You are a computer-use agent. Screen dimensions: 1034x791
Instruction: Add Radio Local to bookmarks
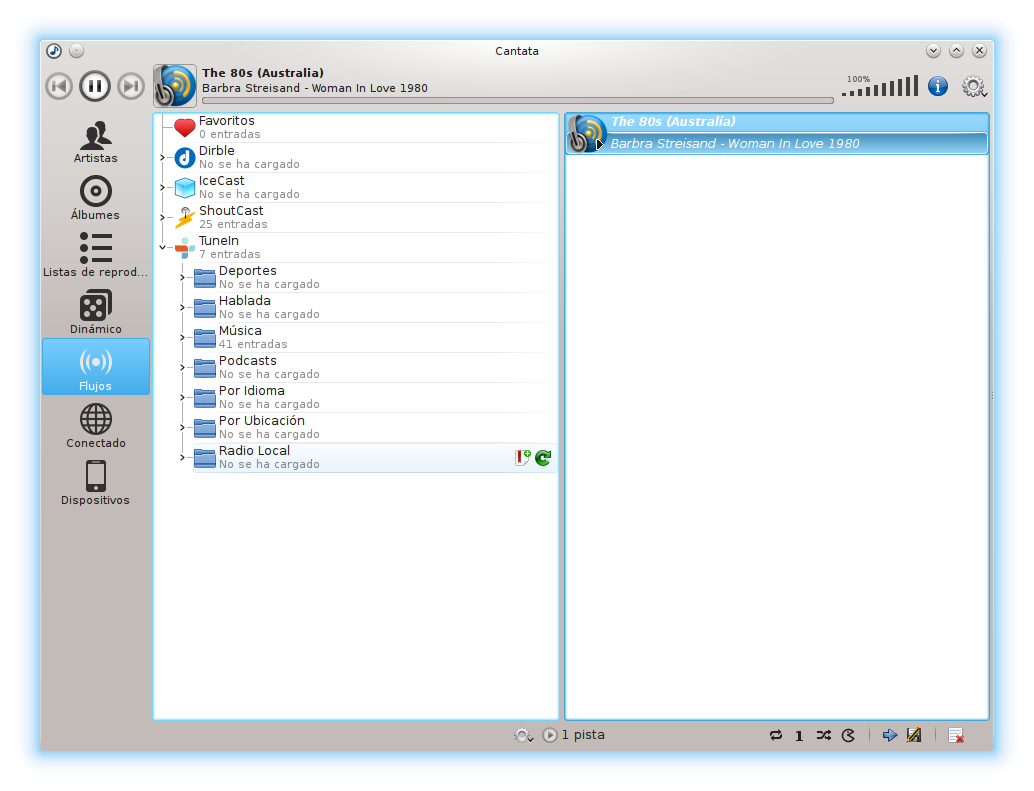tap(523, 457)
